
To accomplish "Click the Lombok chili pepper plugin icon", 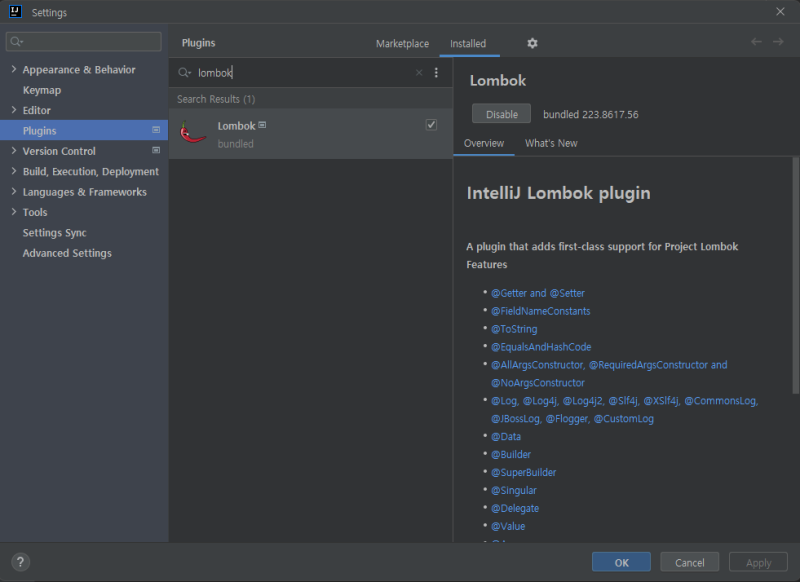I will coord(193,133).
